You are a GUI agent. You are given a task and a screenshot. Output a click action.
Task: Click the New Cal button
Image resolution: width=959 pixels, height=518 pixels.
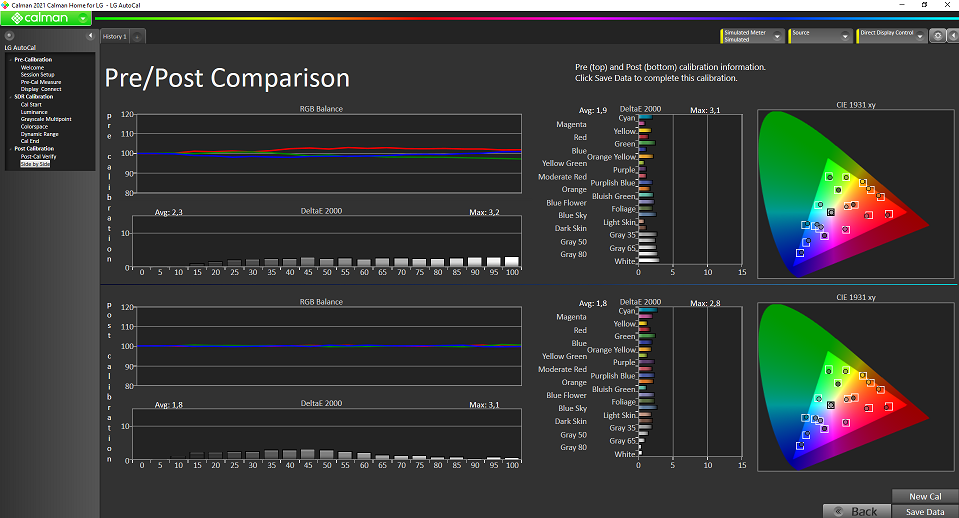coord(924,496)
